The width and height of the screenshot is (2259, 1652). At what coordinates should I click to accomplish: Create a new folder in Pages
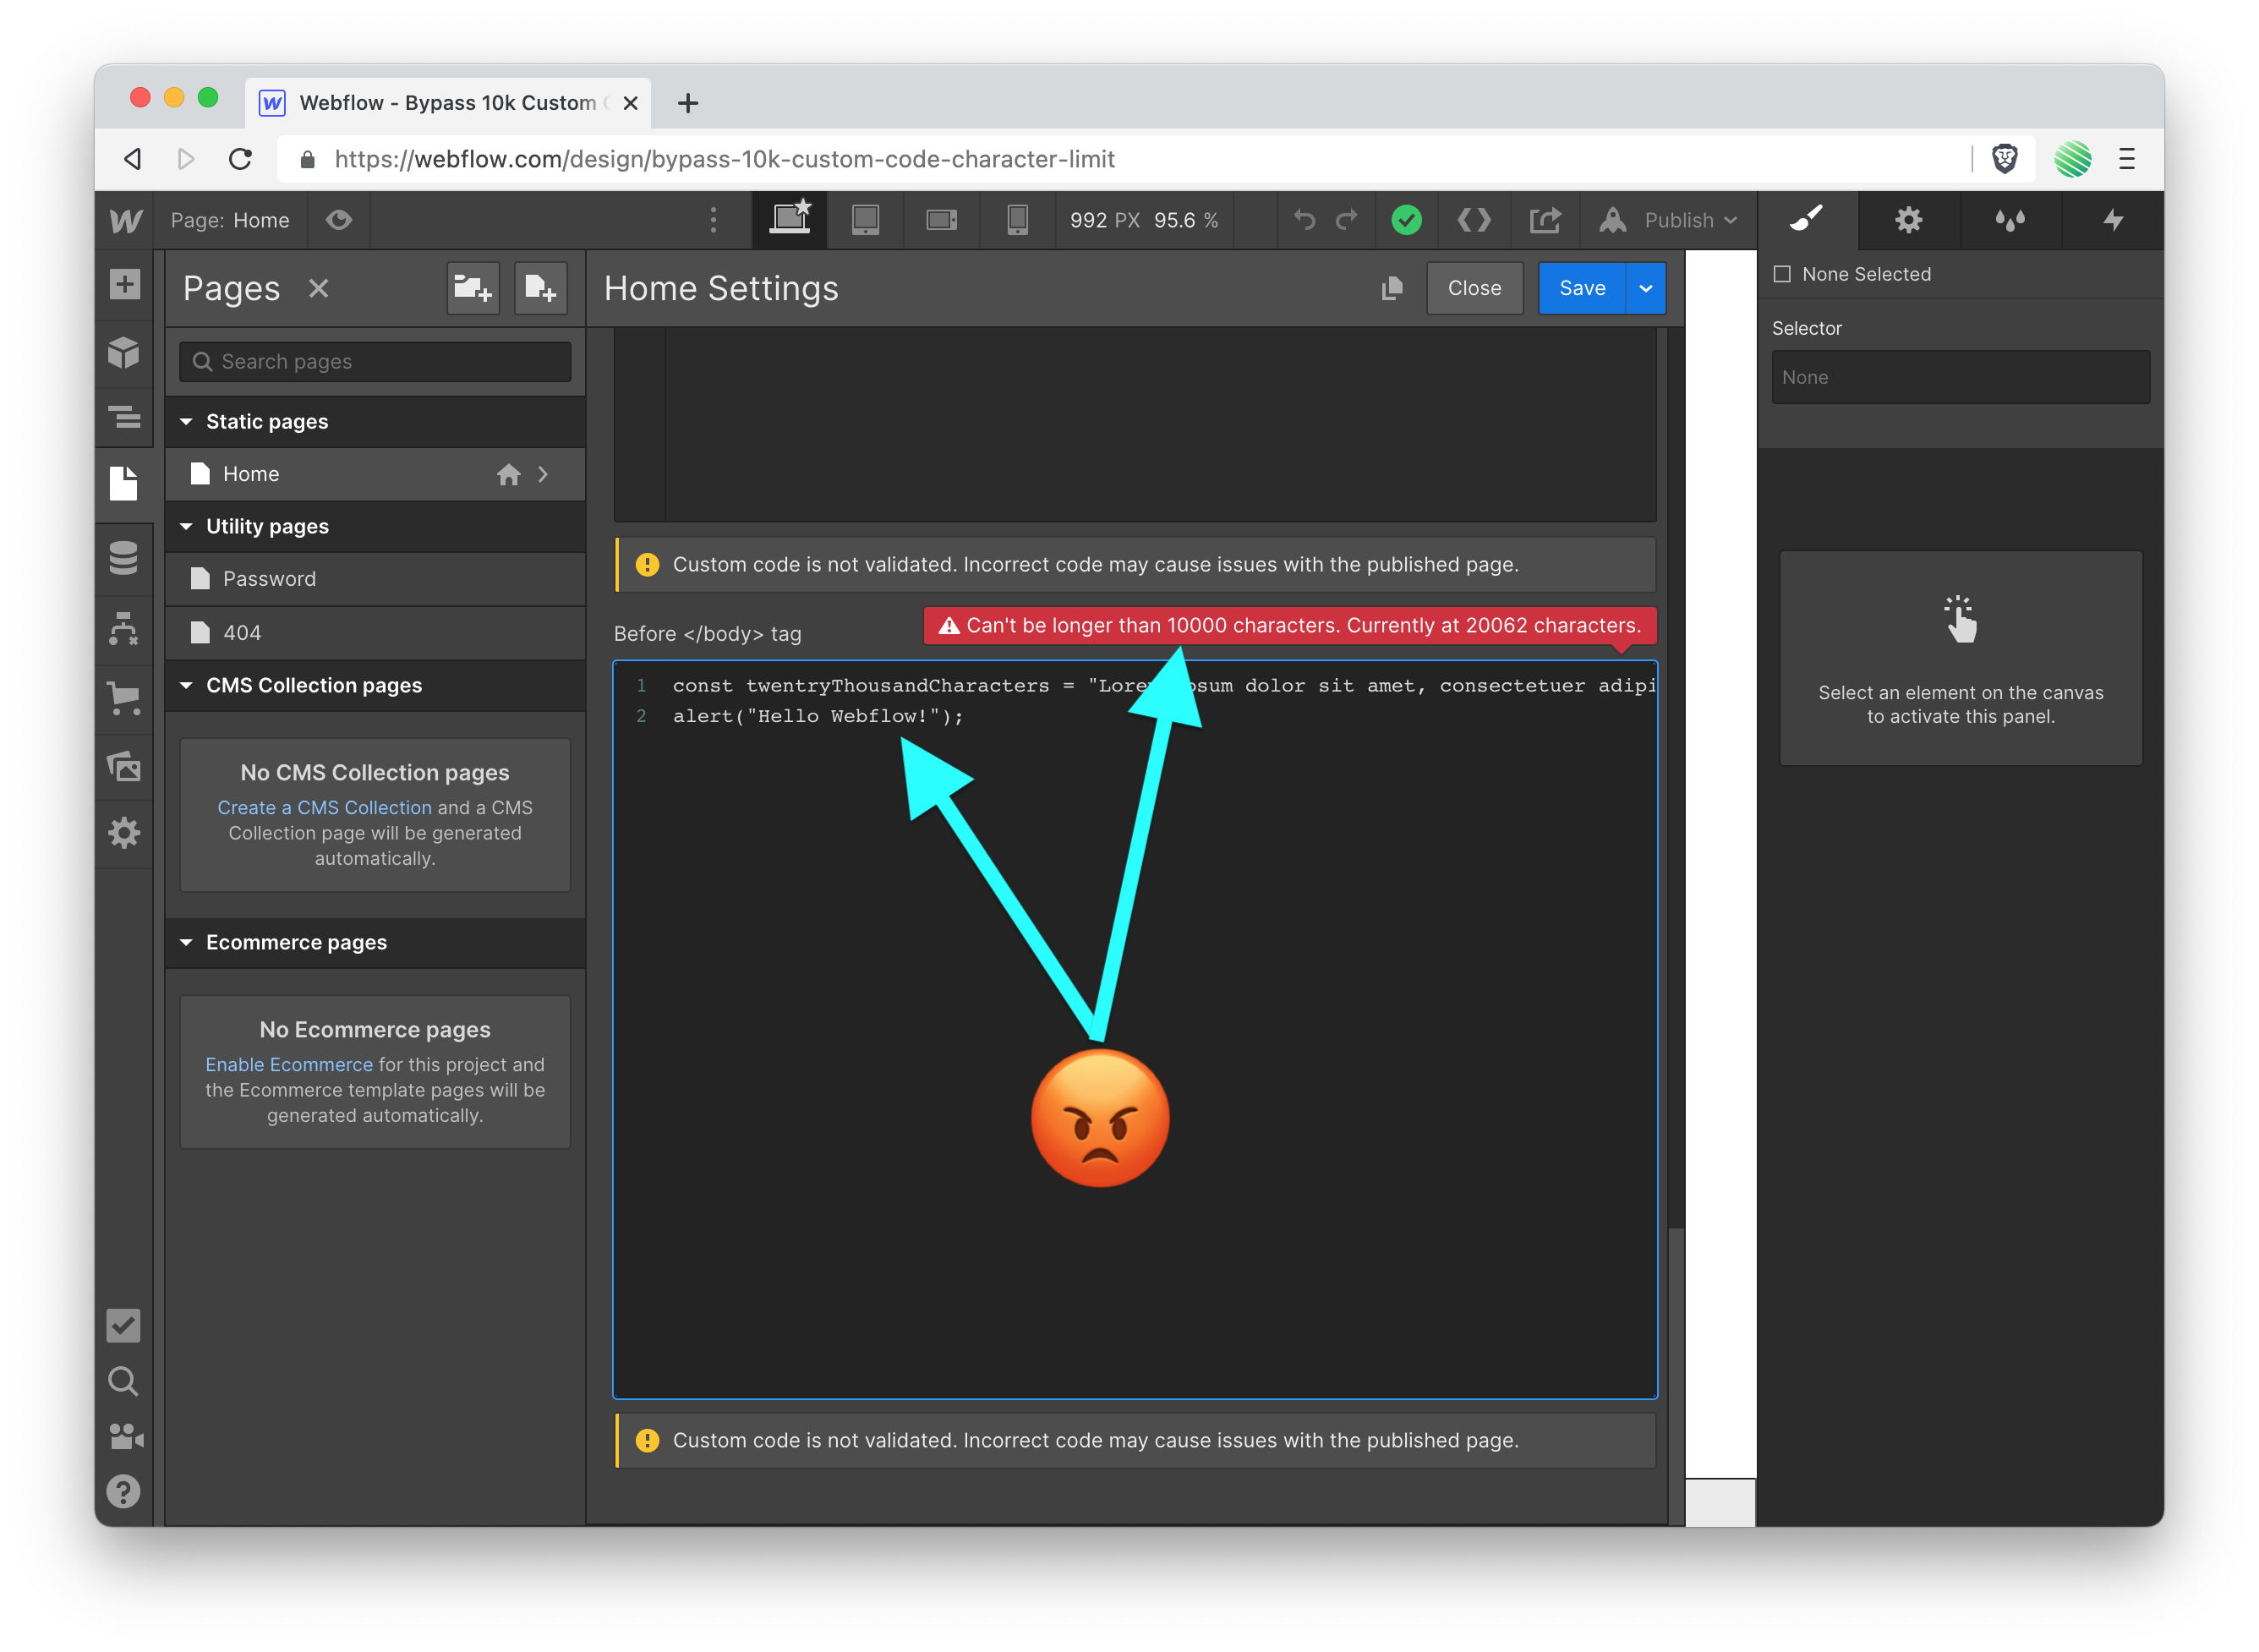coord(472,289)
